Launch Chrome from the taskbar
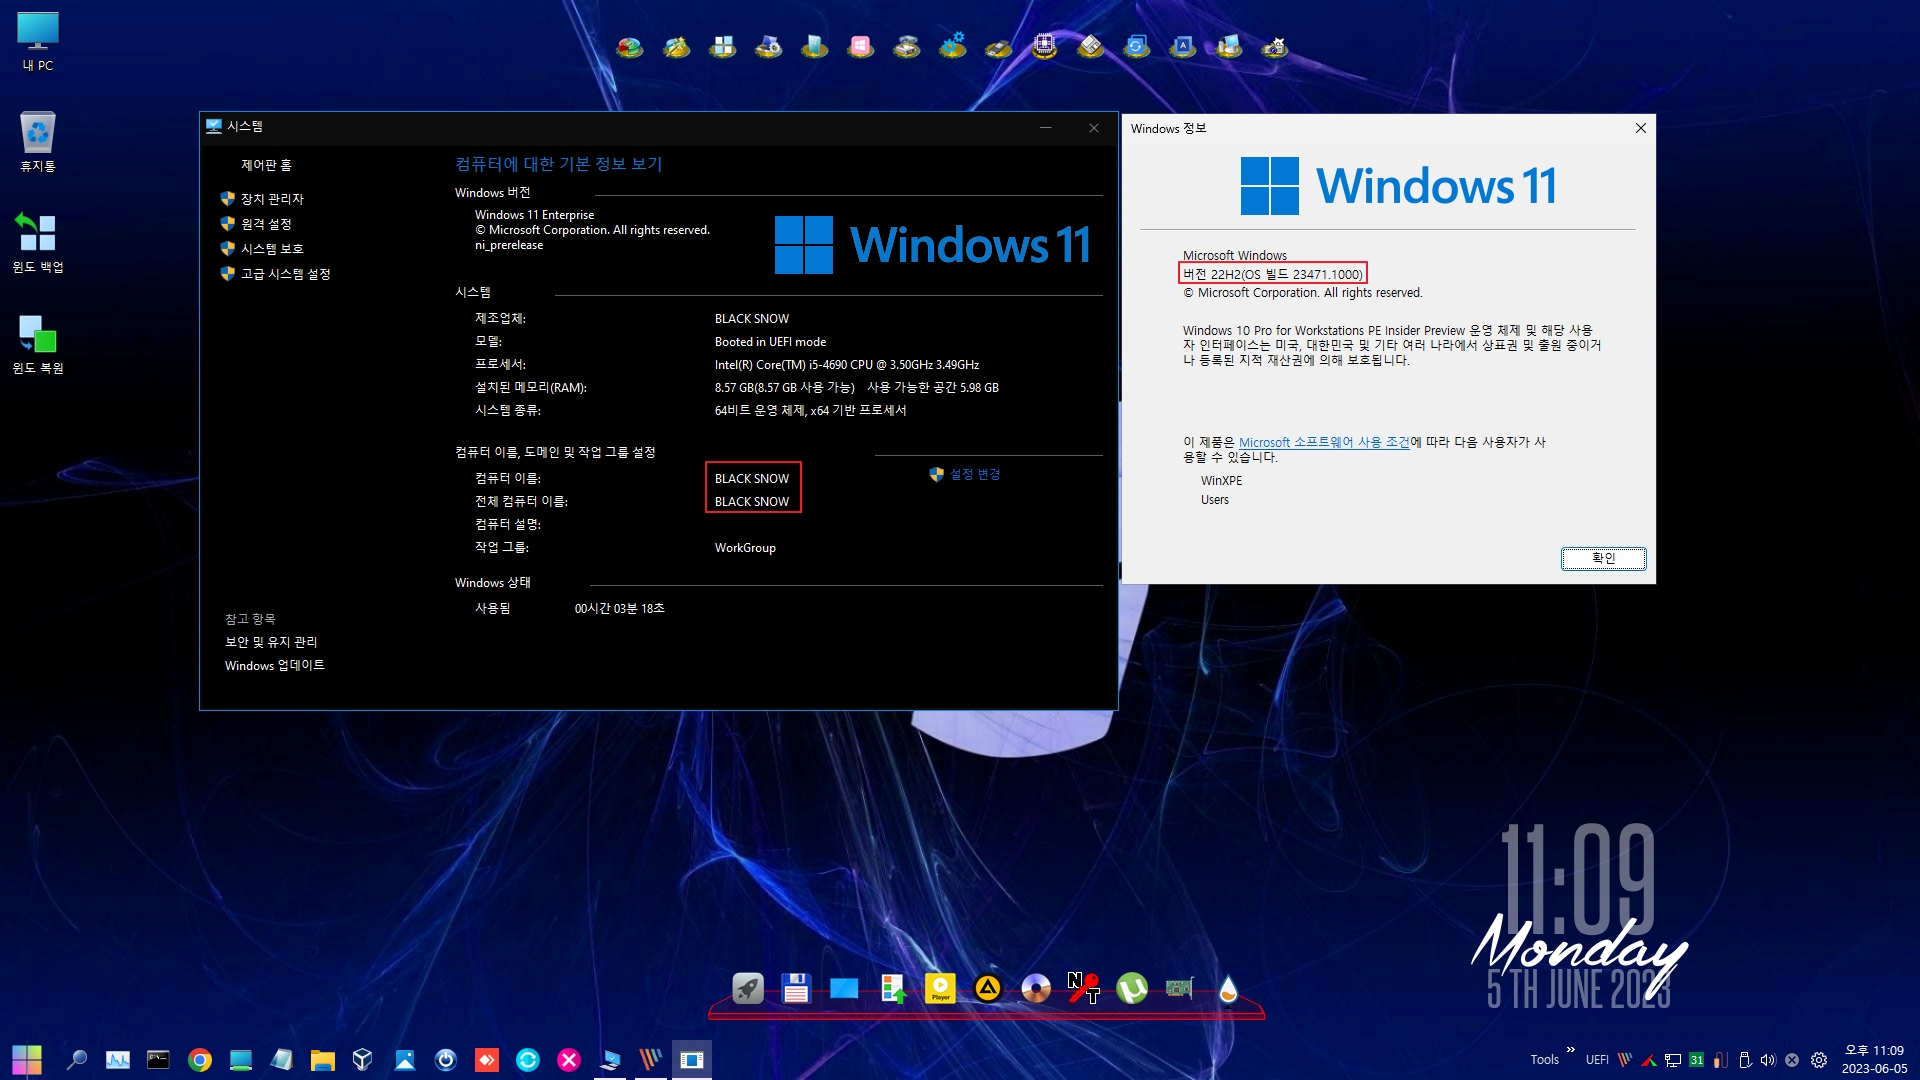 200,1059
